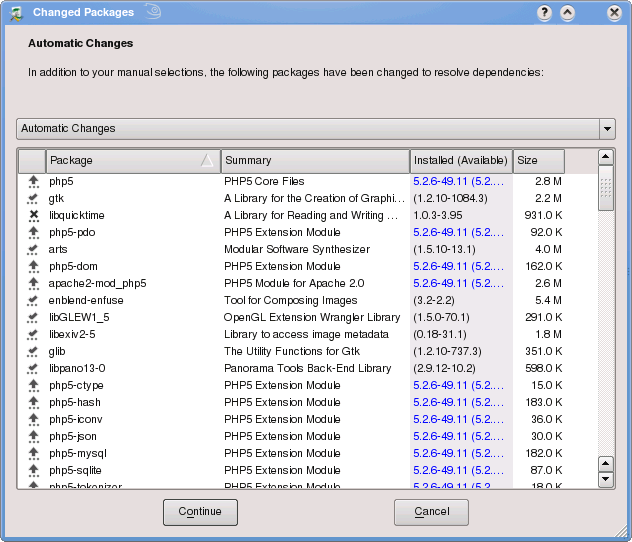This screenshot has height=542, width=632.
Task: Select the php5-mysql package name
Action: pos(78,454)
